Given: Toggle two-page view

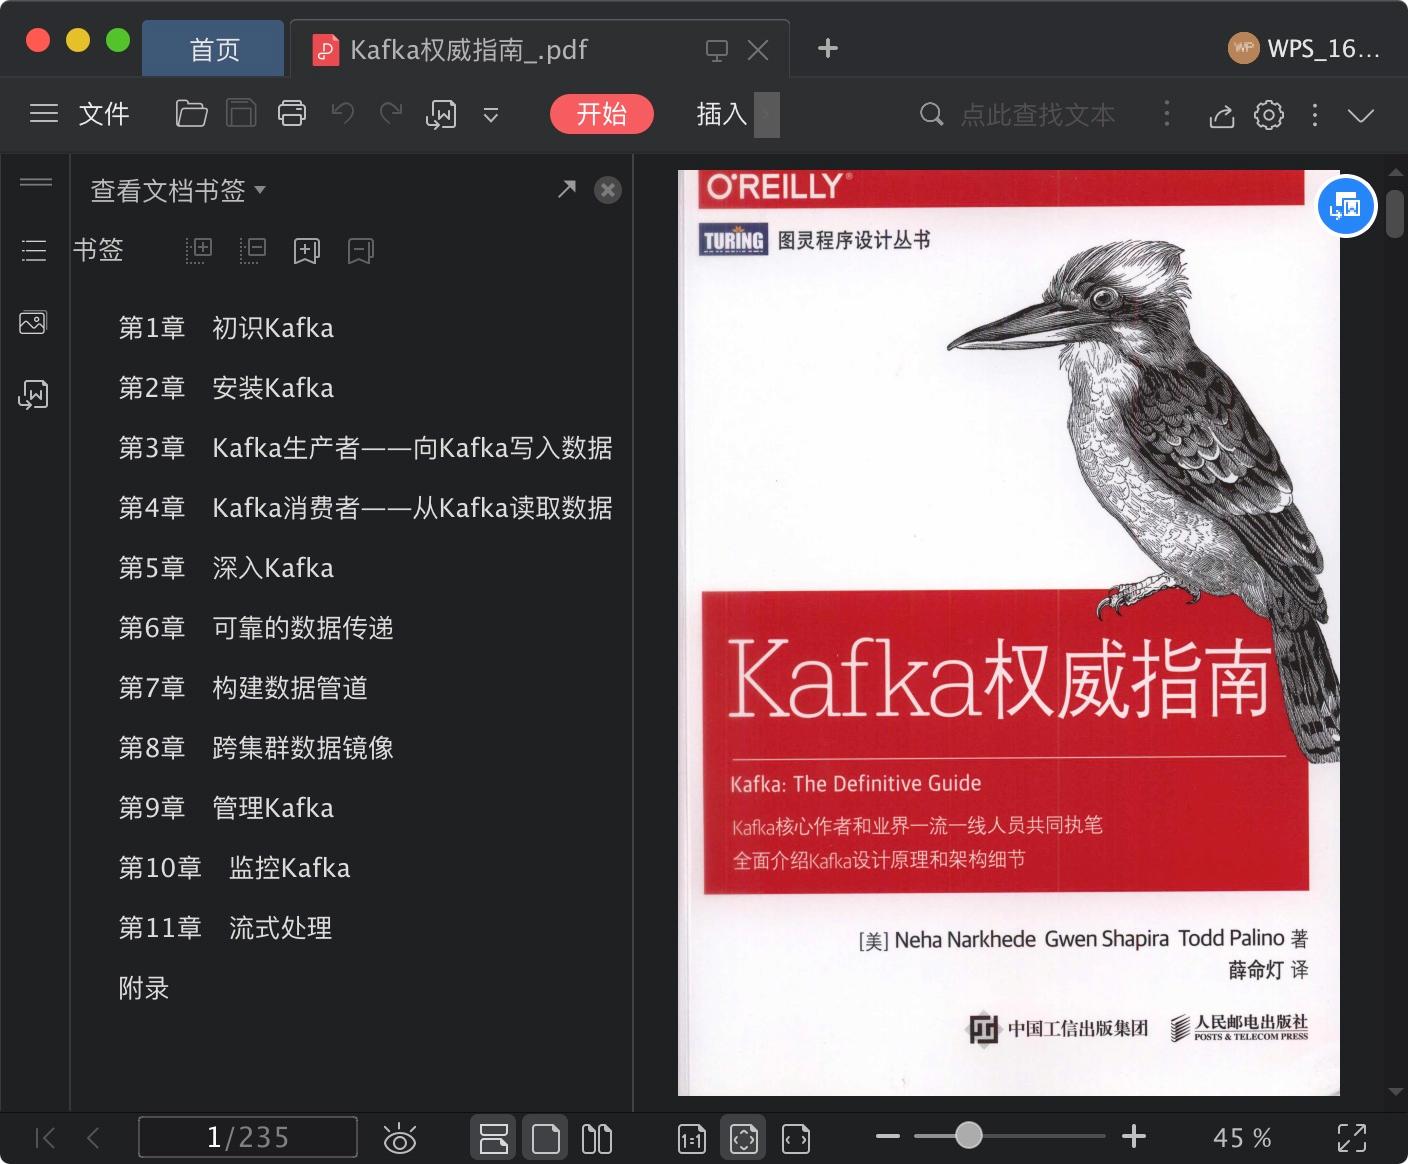Looking at the screenshot, I should coord(597,1138).
